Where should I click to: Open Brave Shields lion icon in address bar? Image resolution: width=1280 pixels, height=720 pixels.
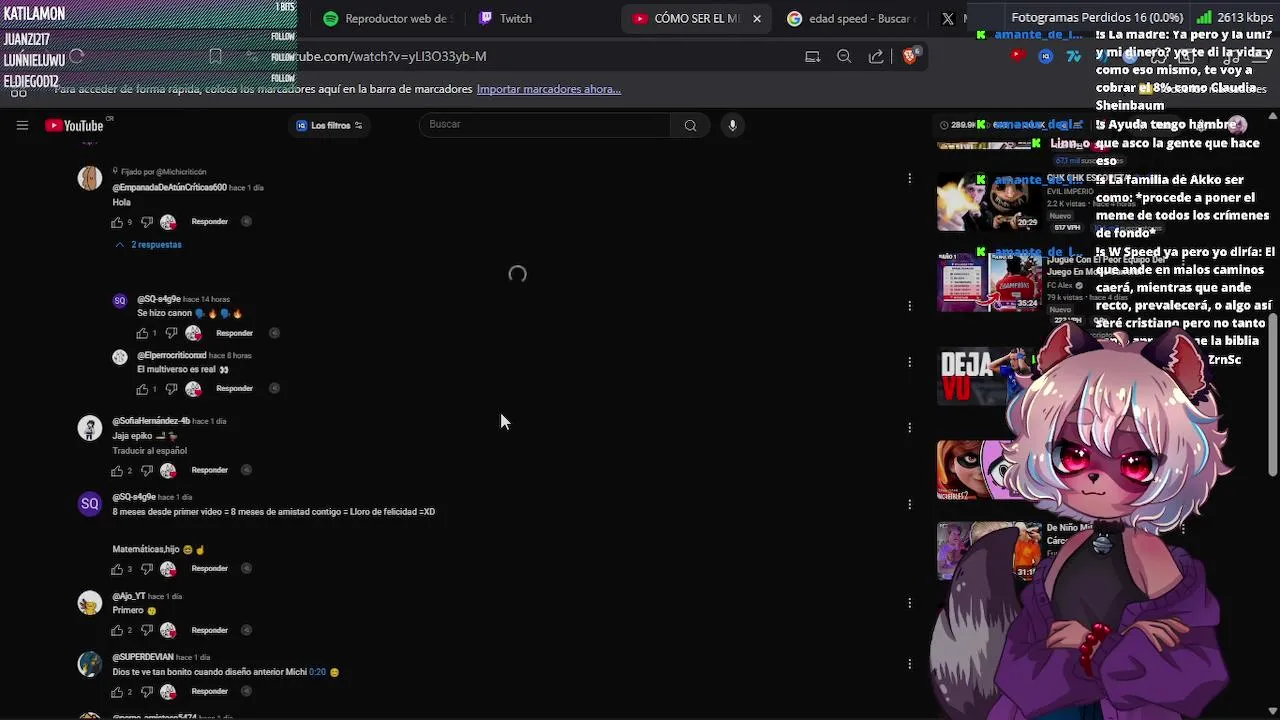click(x=909, y=56)
